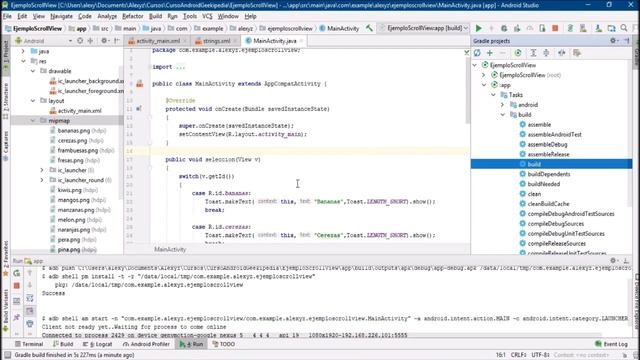Toggle the Captures side panel button
The image size is (640, 360).
coord(6,147)
